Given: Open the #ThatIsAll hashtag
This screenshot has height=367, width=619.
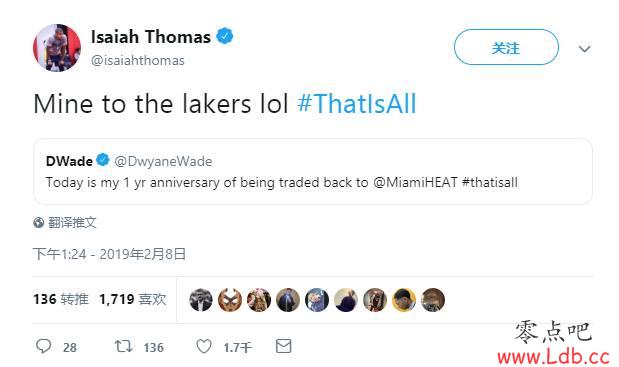Looking at the screenshot, I should (356, 104).
